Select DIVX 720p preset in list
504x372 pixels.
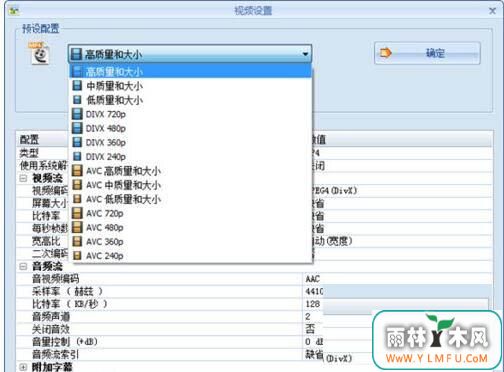tap(192, 114)
